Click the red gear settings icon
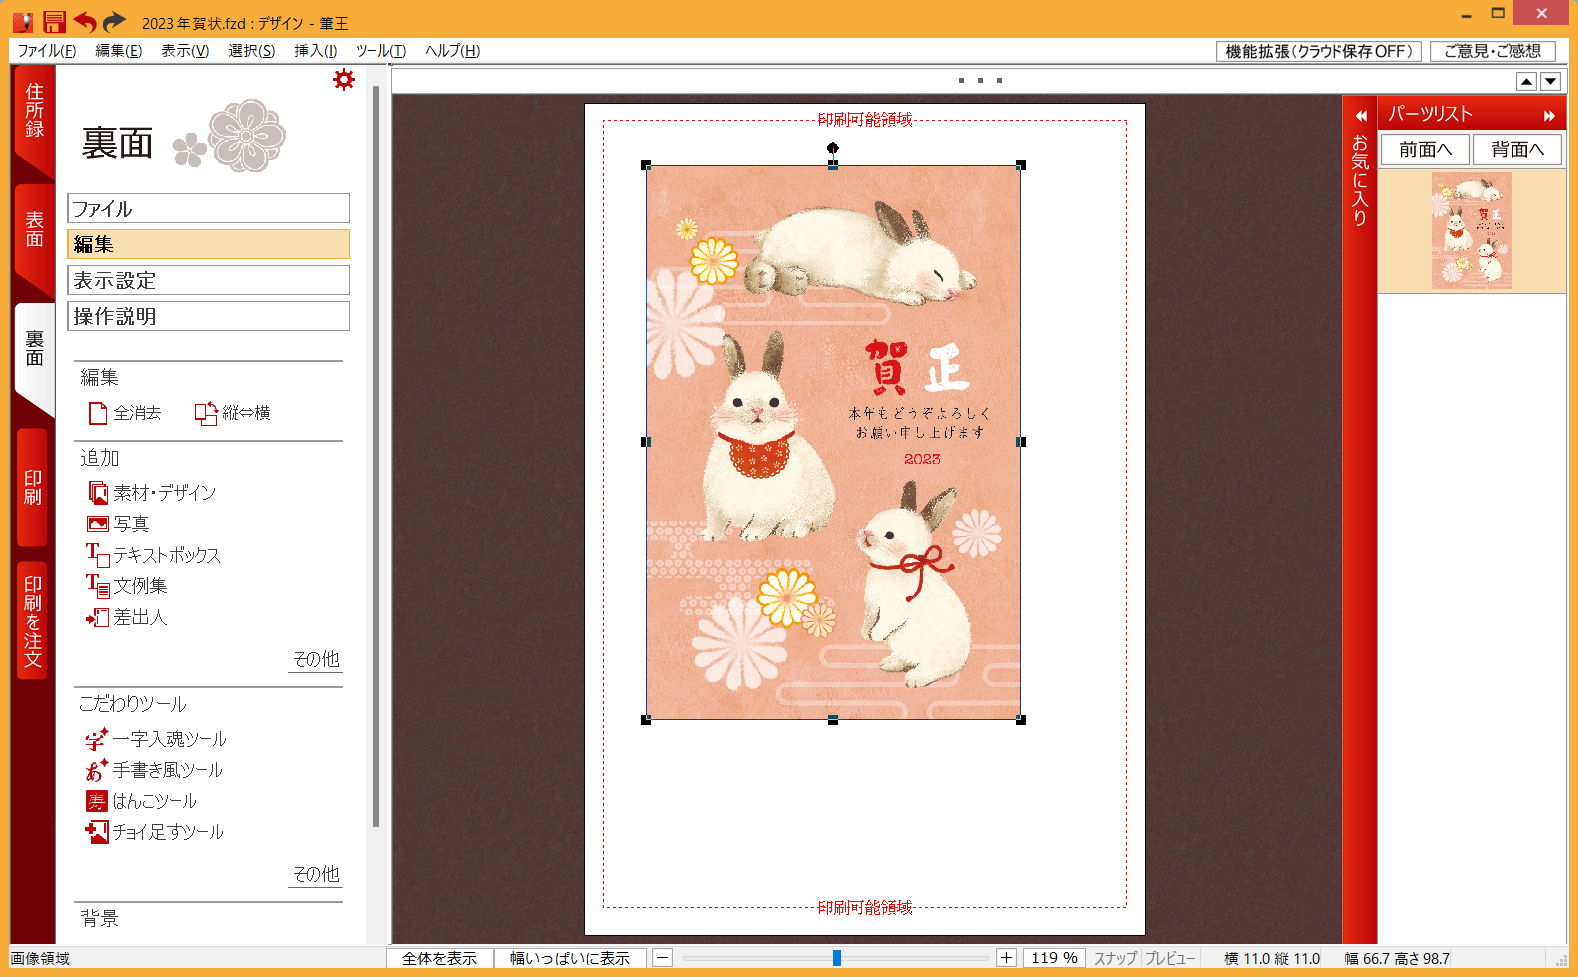 point(344,80)
